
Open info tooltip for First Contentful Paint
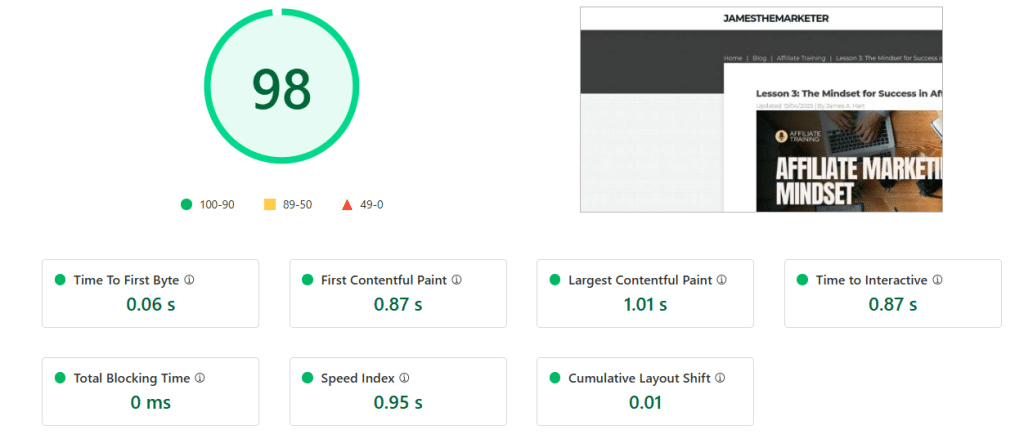click(456, 280)
